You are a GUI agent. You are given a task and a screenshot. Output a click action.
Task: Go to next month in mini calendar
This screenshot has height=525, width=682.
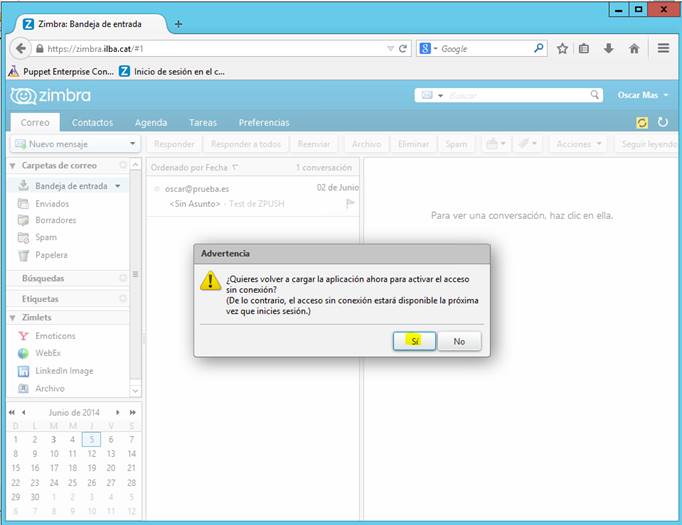(117, 412)
